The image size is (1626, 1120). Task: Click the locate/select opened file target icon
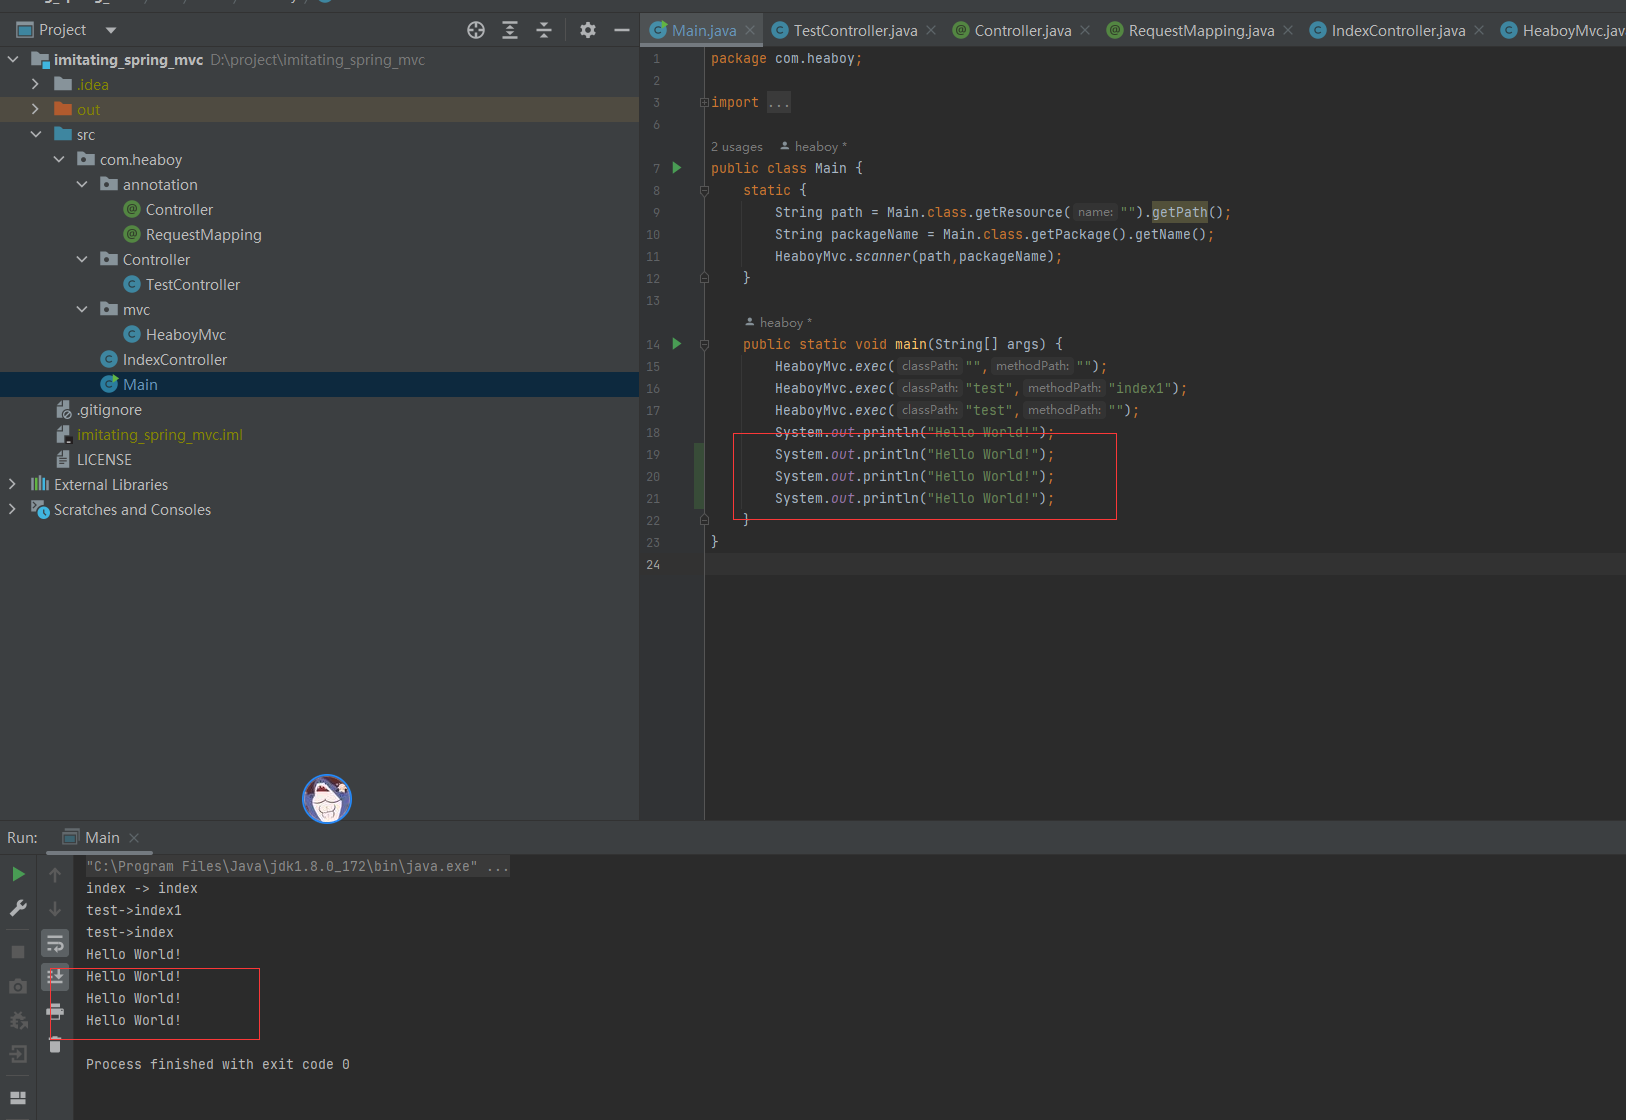(476, 30)
